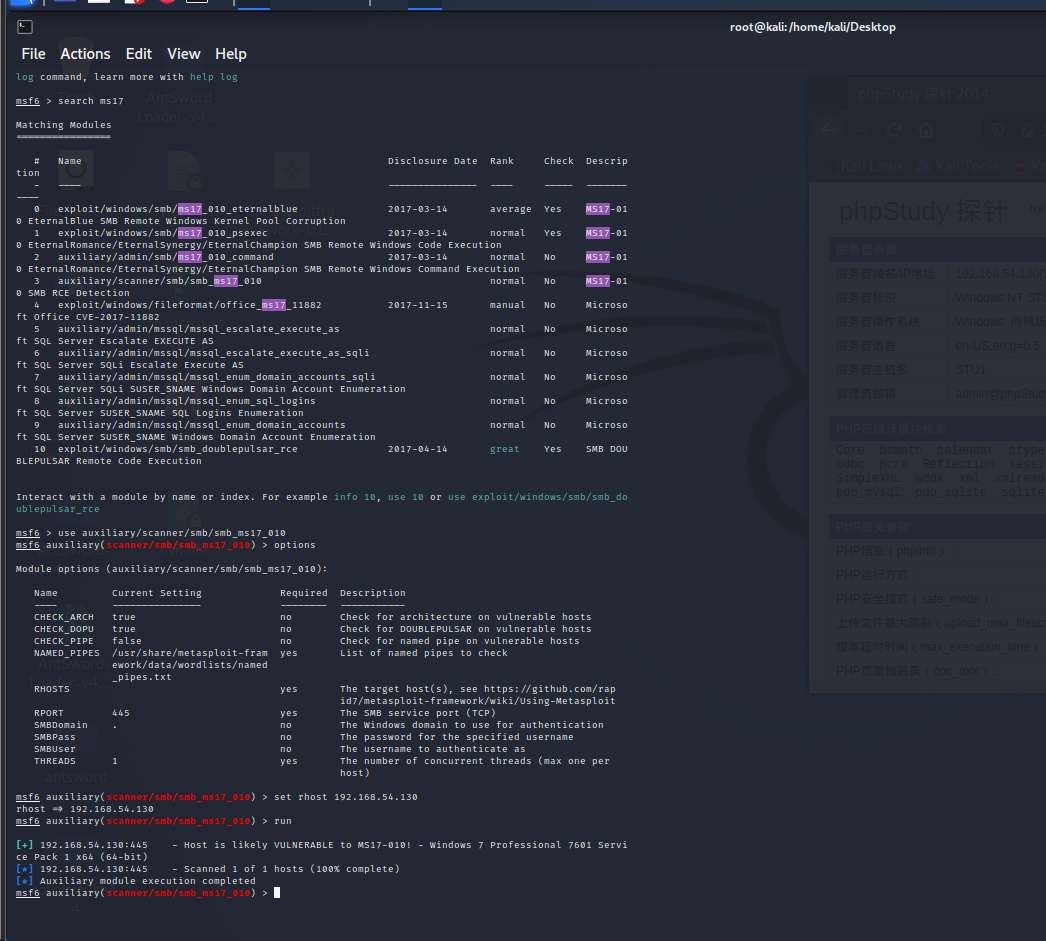The width and height of the screenshot is (1046, 941).
Task: Click the 'great' rank value
Action: coord(504,449)
